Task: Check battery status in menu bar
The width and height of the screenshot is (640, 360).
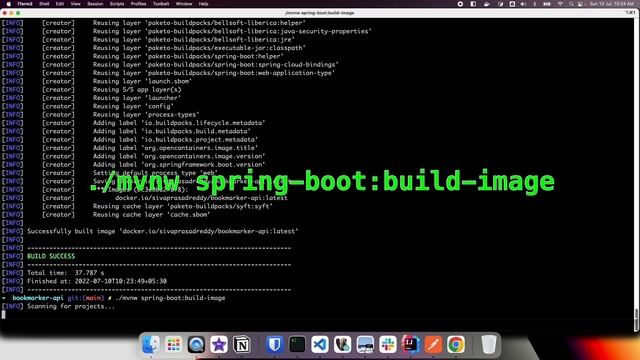Action: [547, 4]
